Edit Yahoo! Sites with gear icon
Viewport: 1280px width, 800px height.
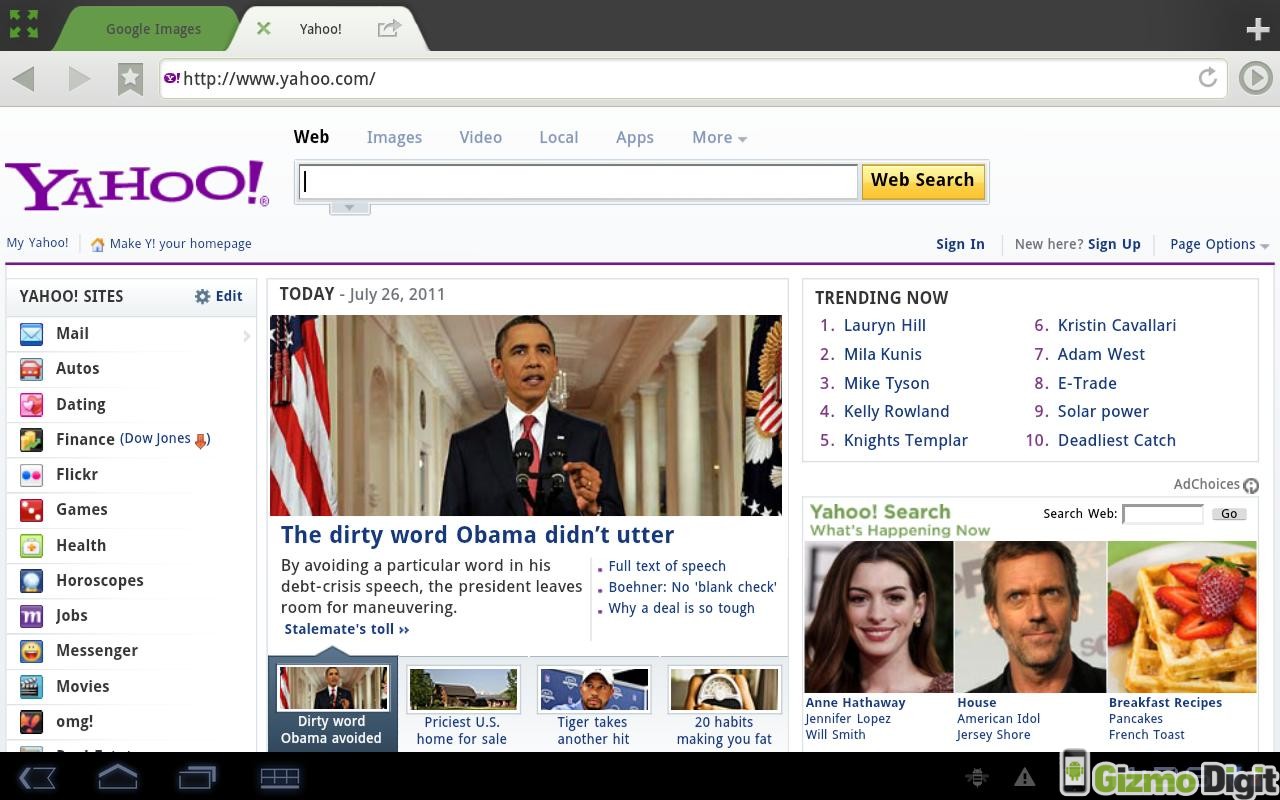tap(218, 296)
